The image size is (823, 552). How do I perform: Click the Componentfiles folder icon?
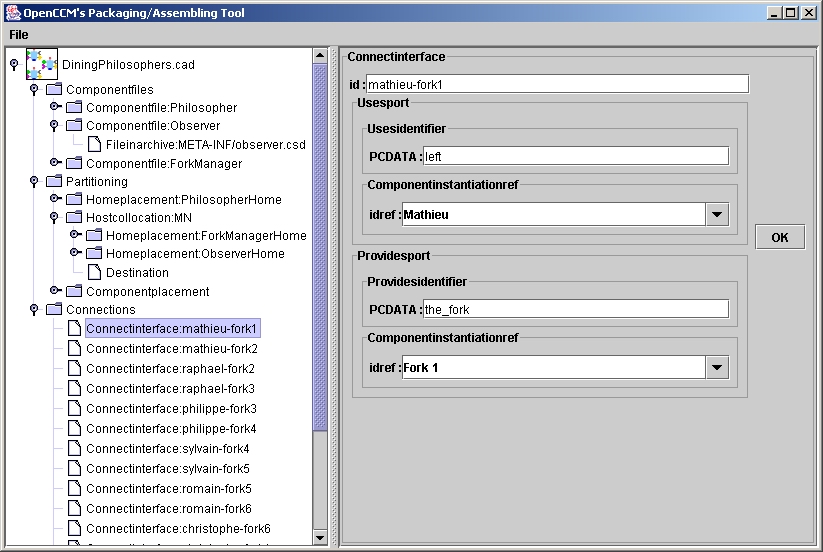point(54,90)
